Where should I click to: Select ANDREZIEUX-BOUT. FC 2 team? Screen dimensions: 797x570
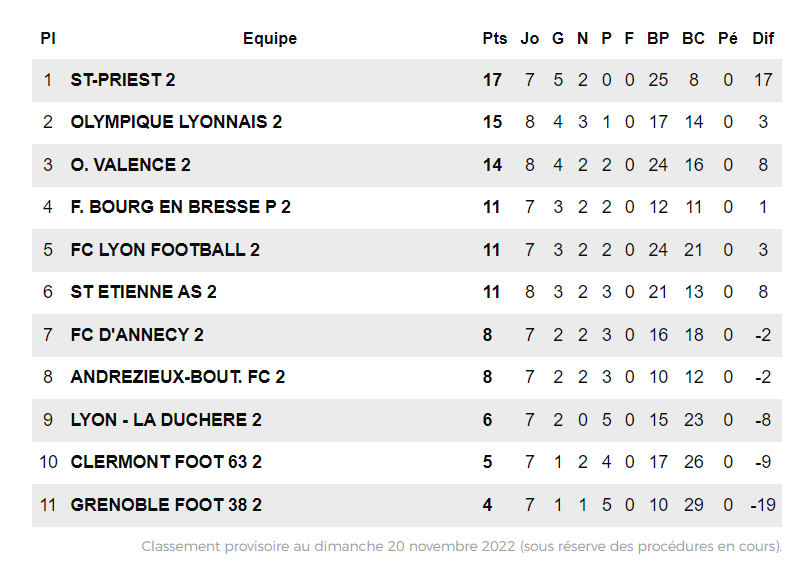coord(177,377)
